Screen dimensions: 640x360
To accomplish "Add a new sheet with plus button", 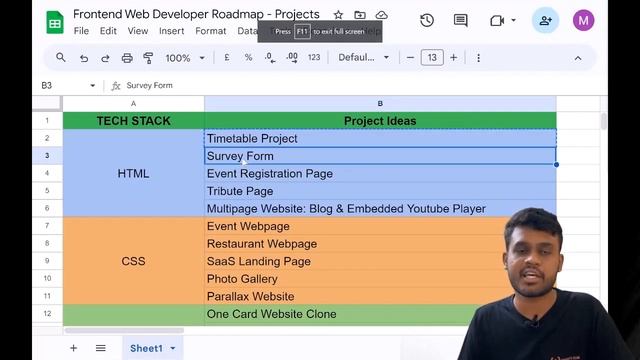I will [73, 348].
